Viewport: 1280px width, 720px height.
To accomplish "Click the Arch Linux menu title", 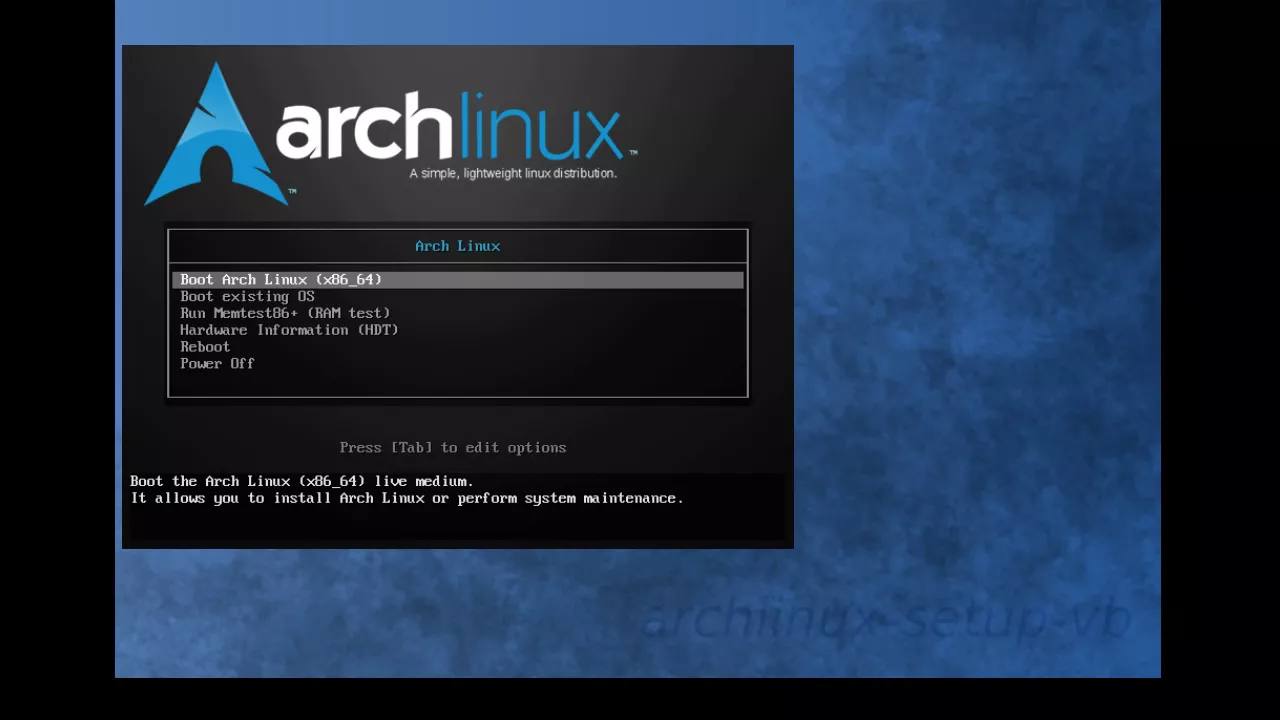I will coord(458,246).
